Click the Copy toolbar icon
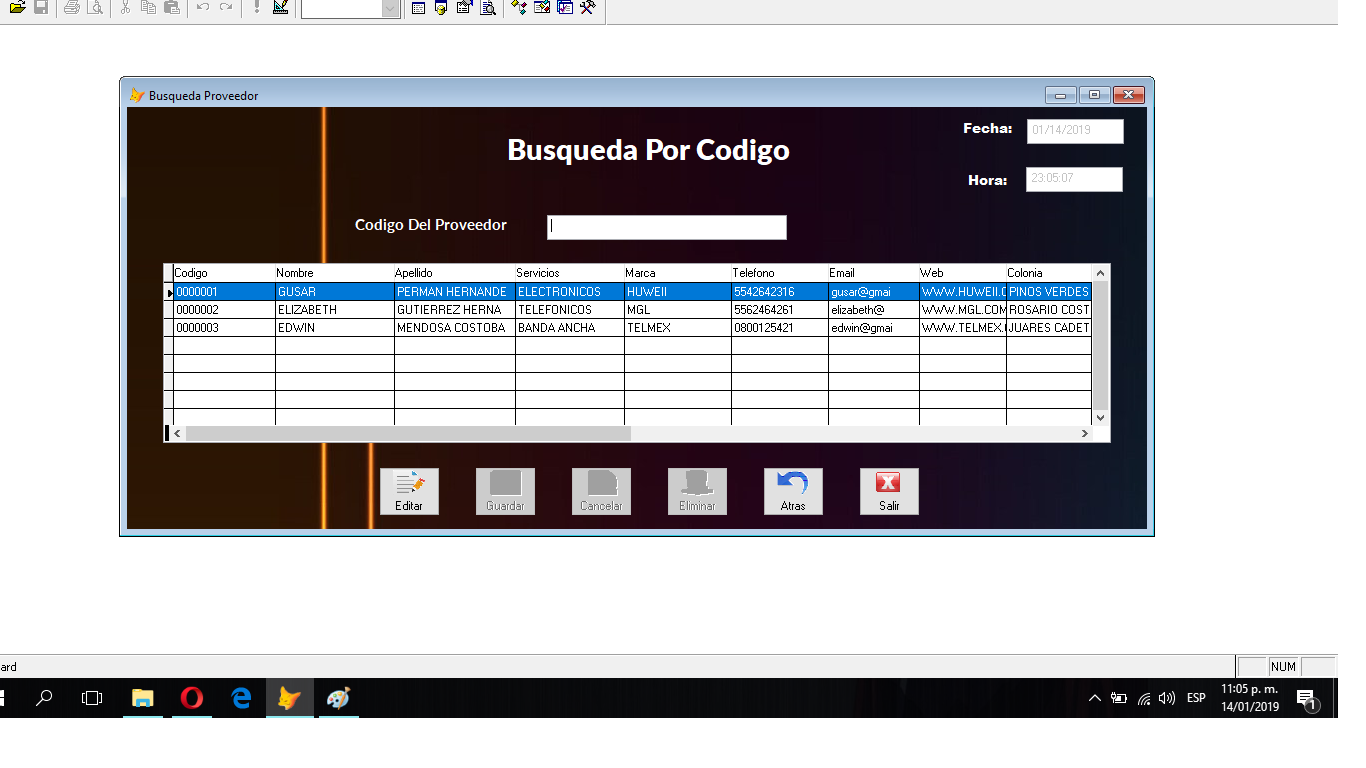 pos(148,7)
